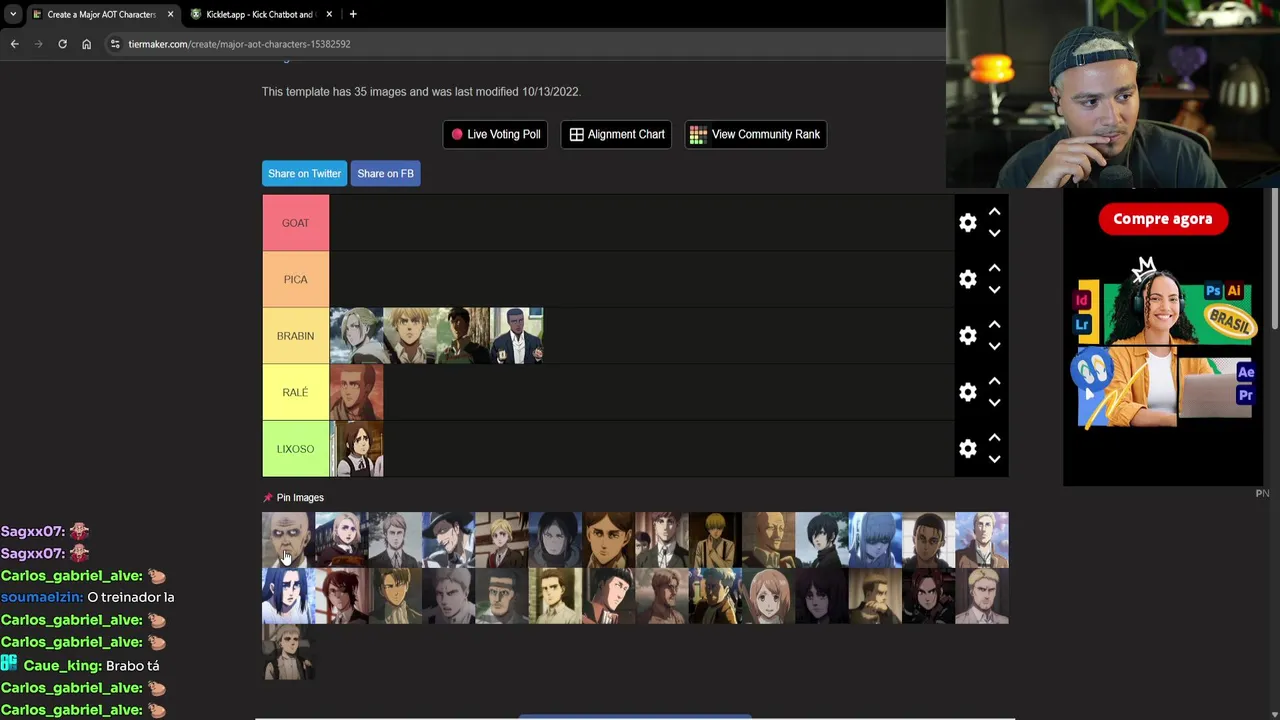This screenshot has height=720, width=1280.
Task: Click Caue_king's chat message "Brabo tá"
Action: coord(133,665)
